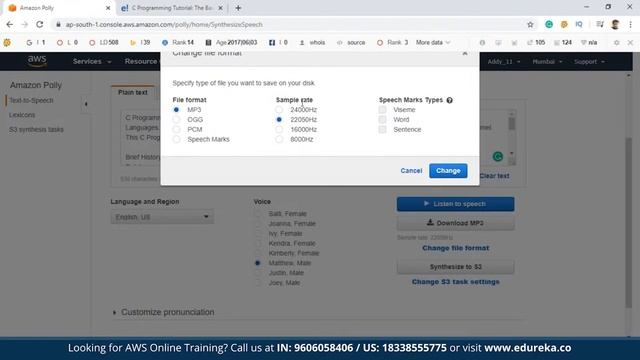The width and height of the screenshot is (640, 360).
Task: Click the AWS logo
Action: click(x=37, y=61)
